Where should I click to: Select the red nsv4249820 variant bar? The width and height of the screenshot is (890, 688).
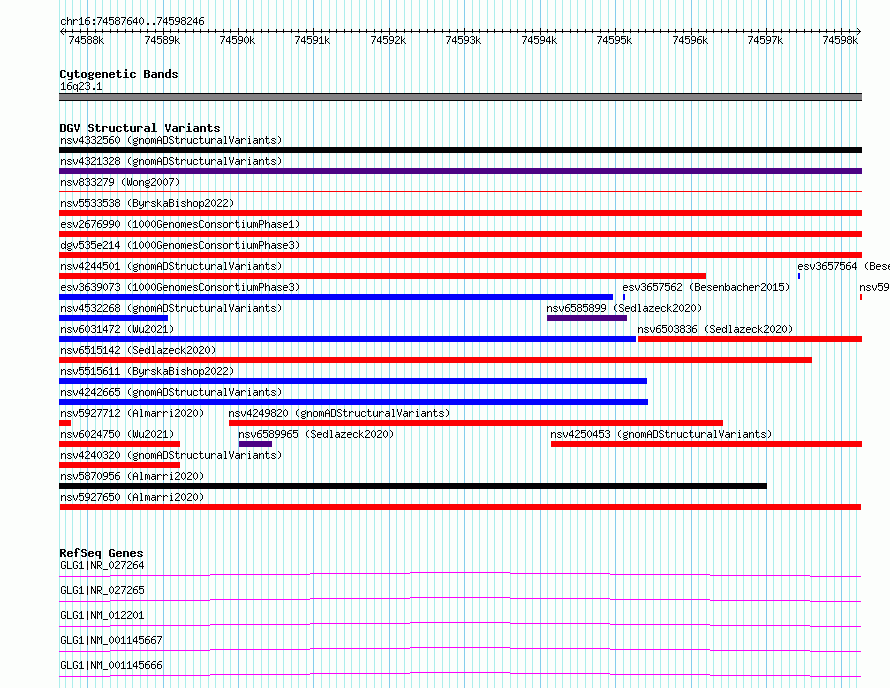click(x=476, y=423)
